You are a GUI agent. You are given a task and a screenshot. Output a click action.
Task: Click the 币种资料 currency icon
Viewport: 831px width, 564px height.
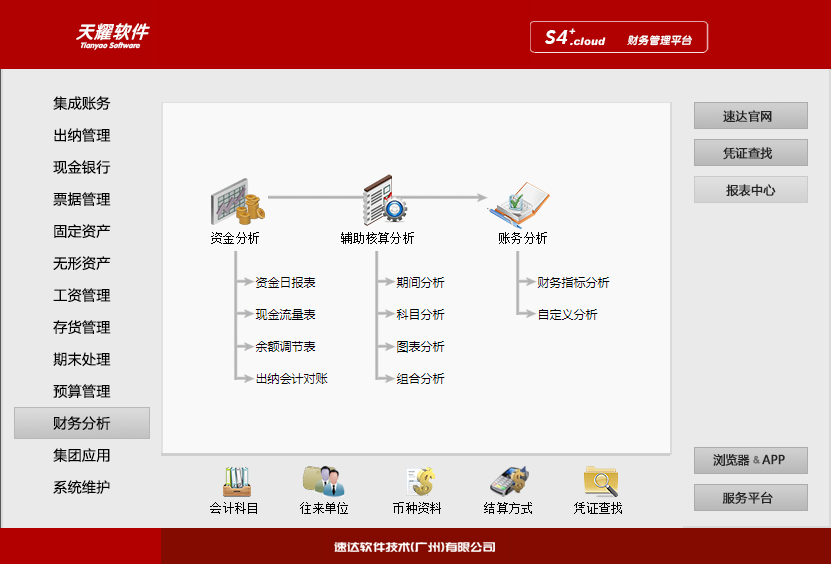(418, 481)
